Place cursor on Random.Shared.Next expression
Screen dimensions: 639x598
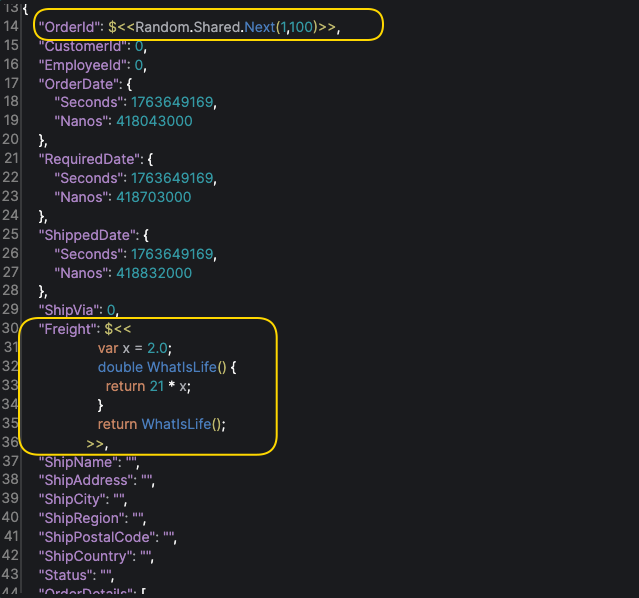point(227,27)
